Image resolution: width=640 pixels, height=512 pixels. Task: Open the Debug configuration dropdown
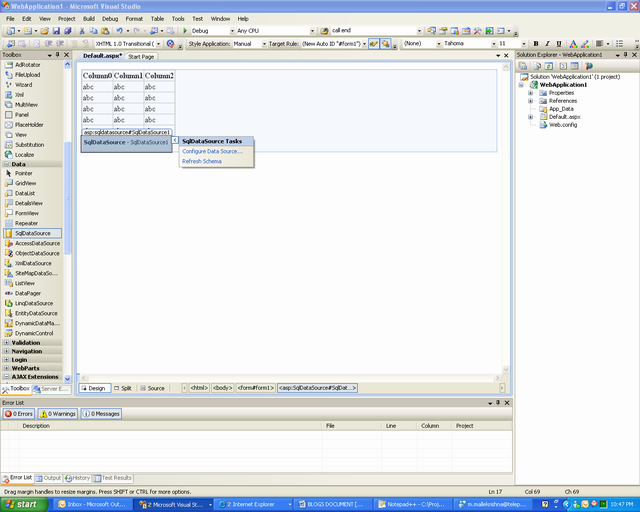click(232, 31)
